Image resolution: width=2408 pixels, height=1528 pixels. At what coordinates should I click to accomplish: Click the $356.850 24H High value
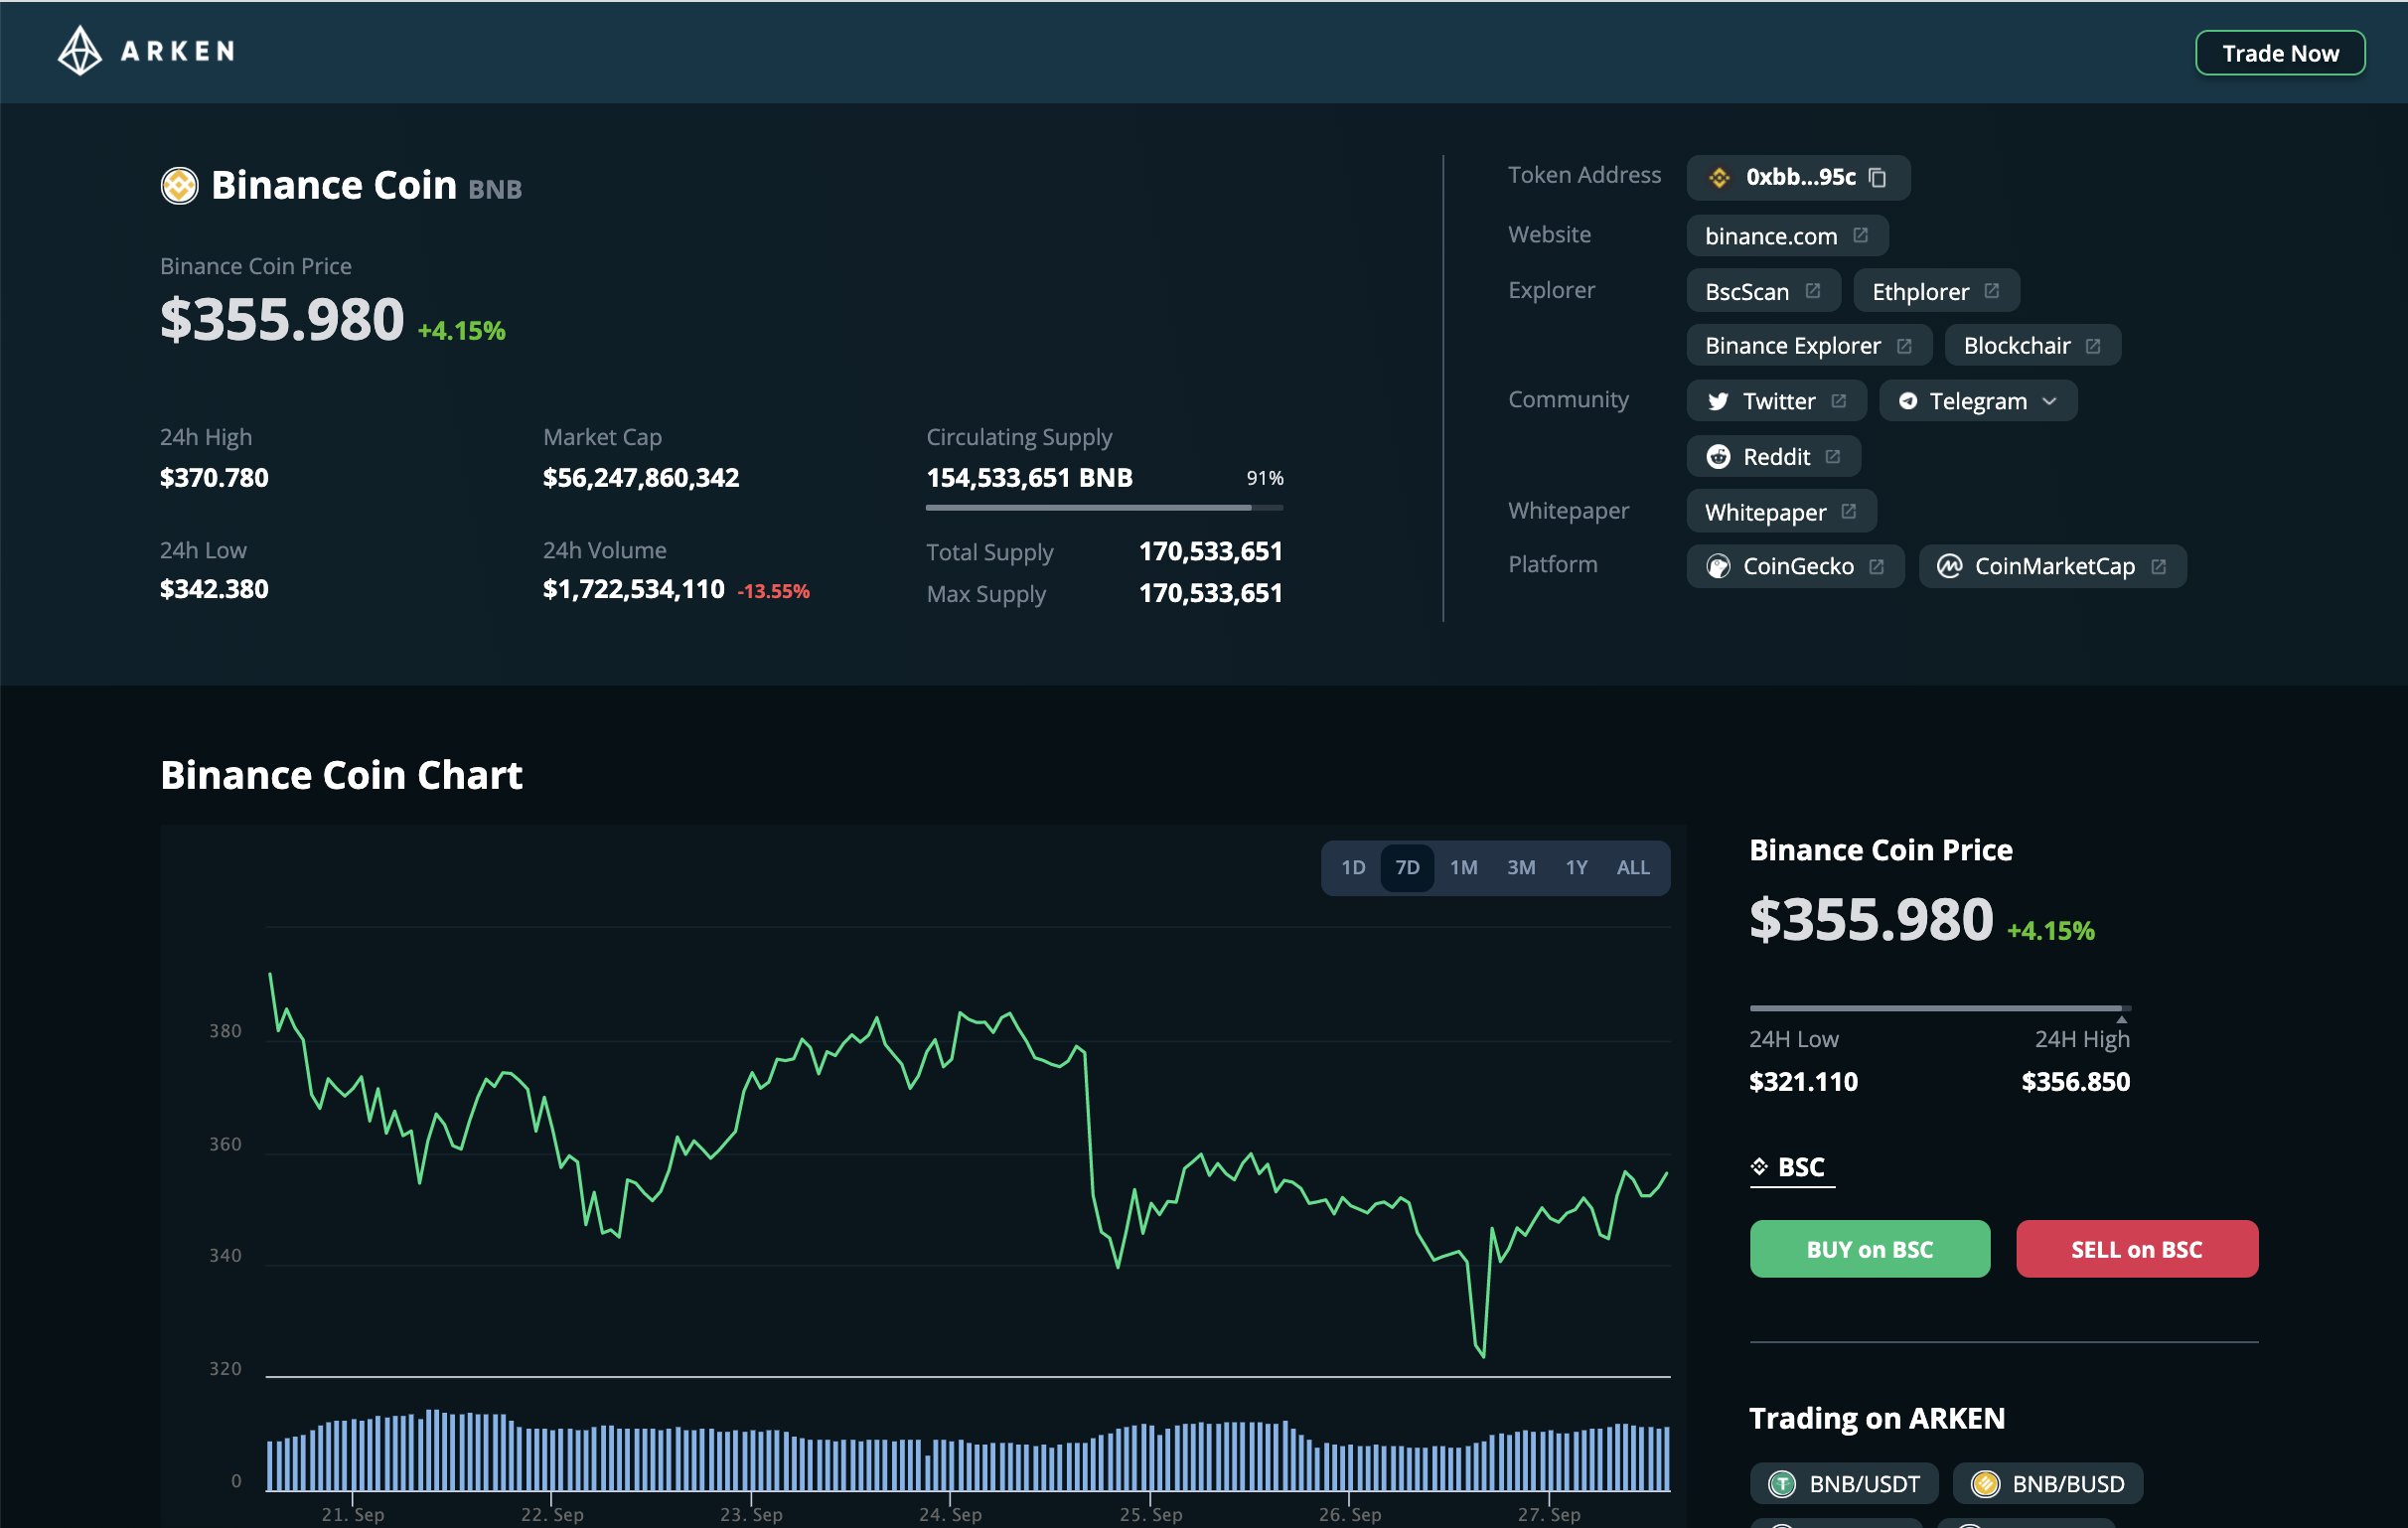[2076, 1082]
